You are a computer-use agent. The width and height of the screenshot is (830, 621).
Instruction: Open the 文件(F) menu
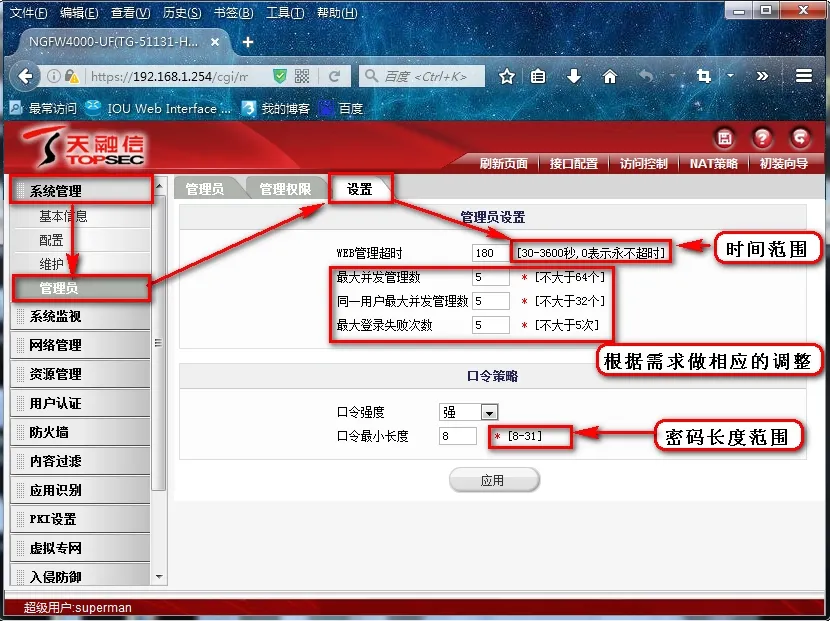pyautogui.click(x=29, y=13)
